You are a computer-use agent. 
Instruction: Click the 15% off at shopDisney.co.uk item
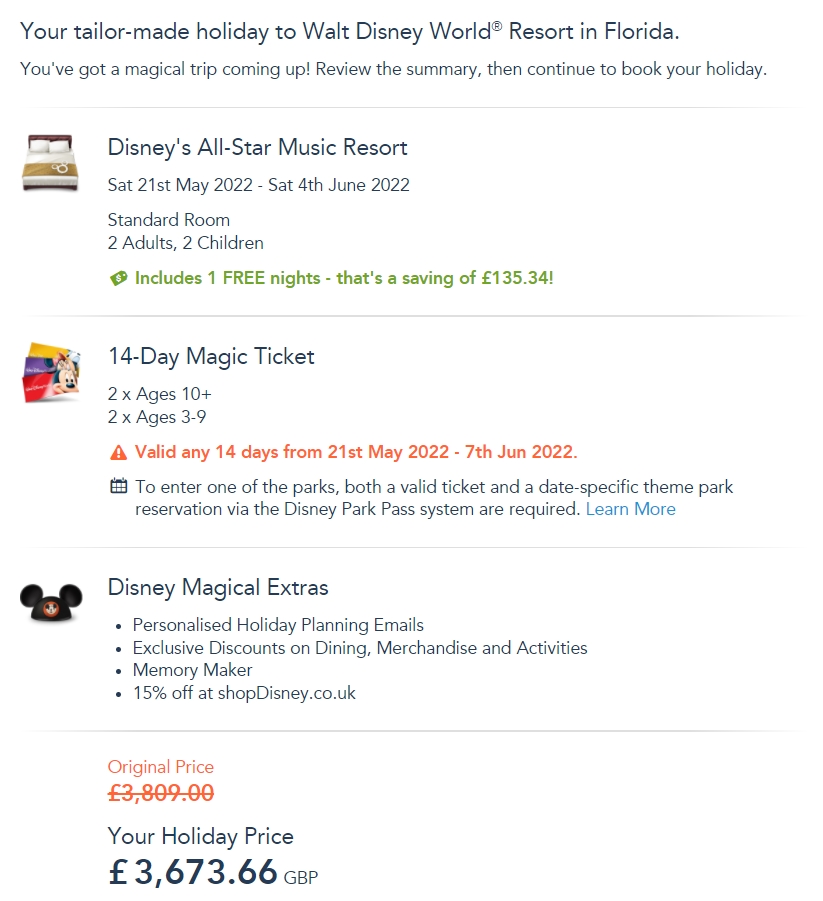coord(244,693)
